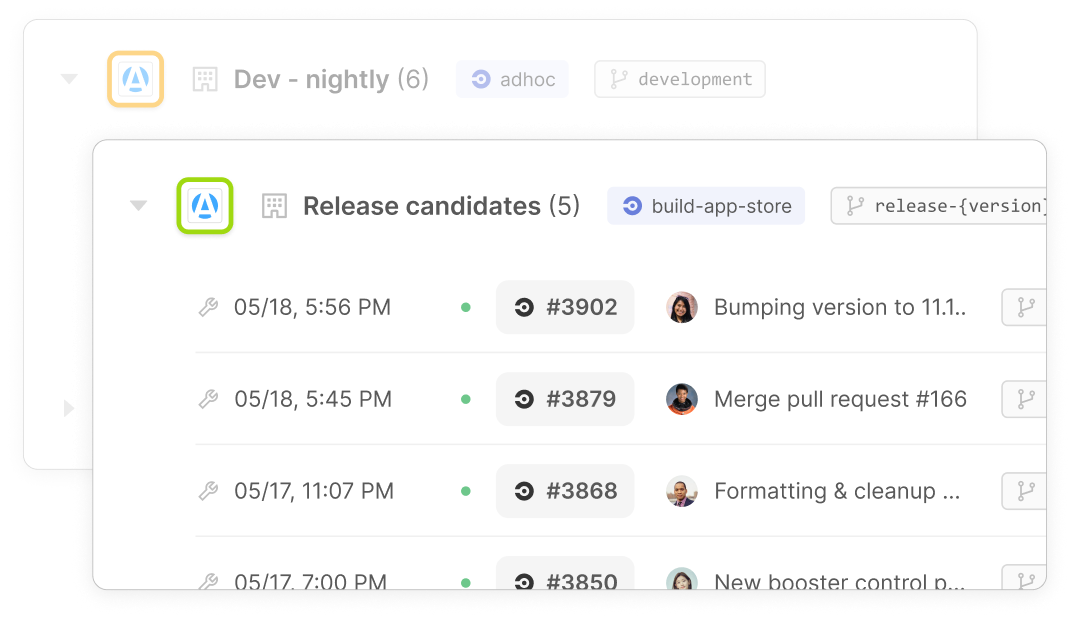Viewport: 1070px width, 617px height.
Task: Open build #3902 badge
Action: click(565, 308)
